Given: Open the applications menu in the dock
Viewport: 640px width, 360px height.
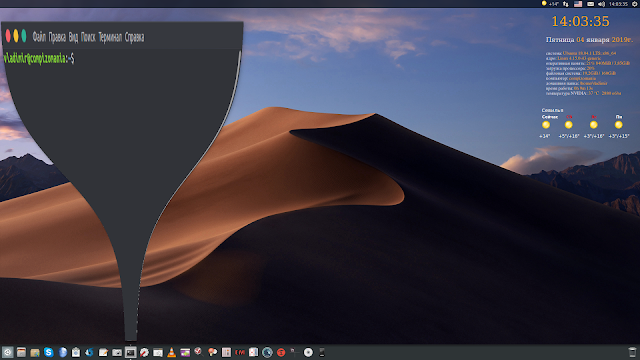Looking at the screenshot, I should coord(7,352).
